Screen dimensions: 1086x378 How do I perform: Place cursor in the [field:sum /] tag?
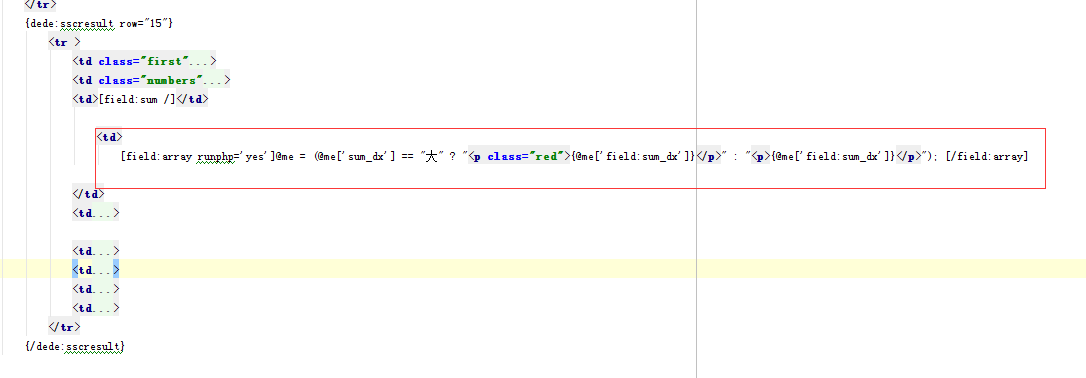tap(137, 99)
